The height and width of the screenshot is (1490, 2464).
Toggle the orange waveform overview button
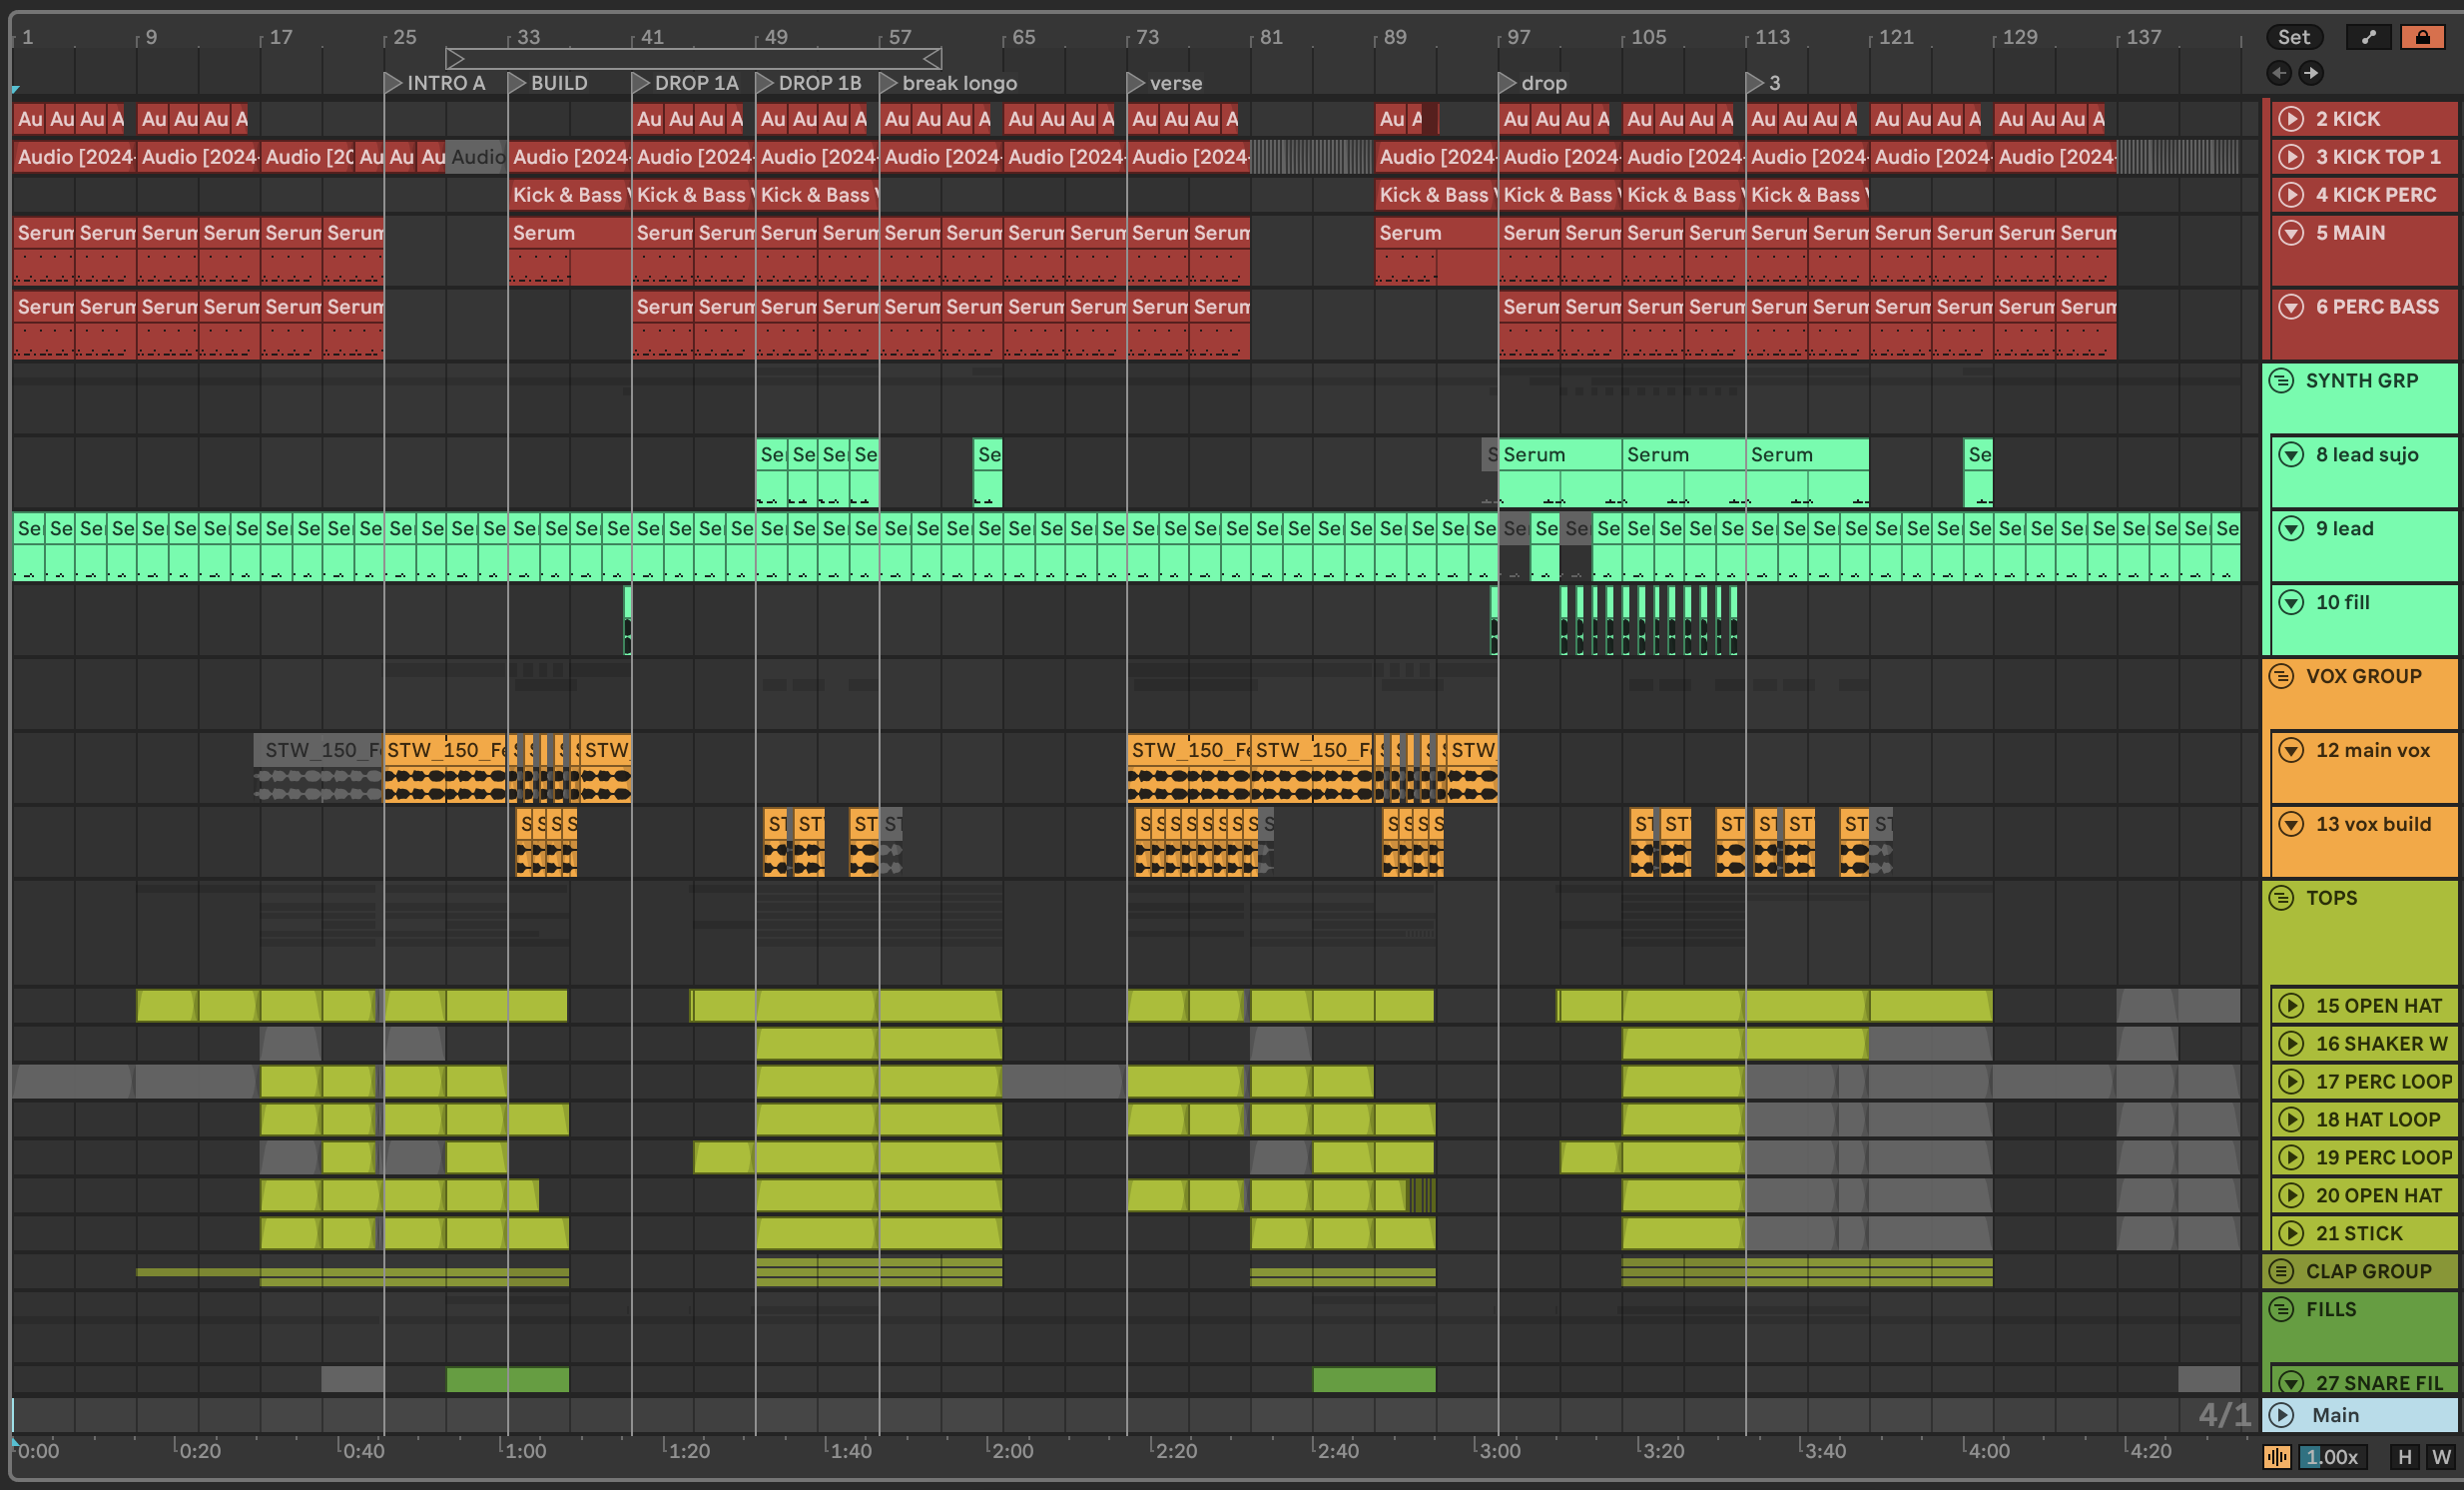coord(2277,1457)
